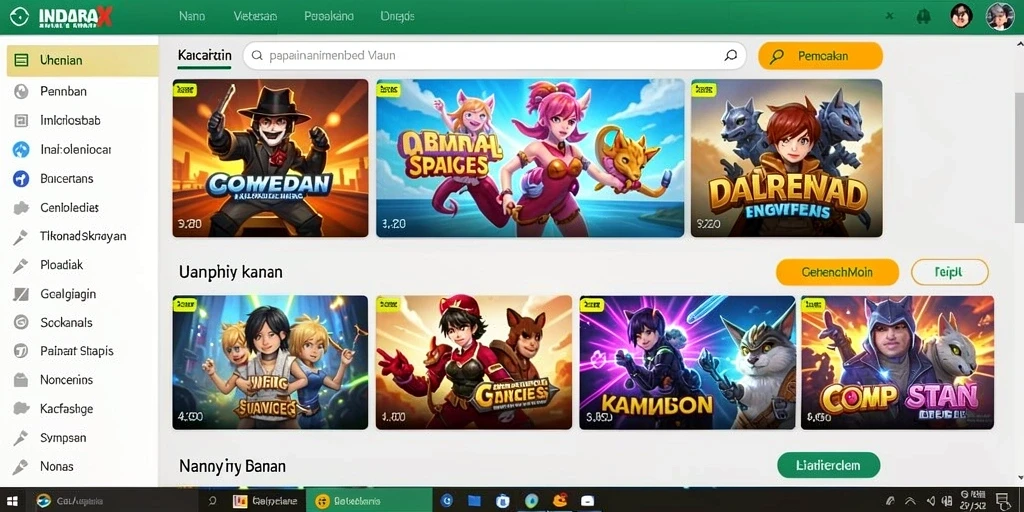Click the blue icon next to Boicertans
The width and height of the screenshot is (1024, 512).
click(21, 178)
